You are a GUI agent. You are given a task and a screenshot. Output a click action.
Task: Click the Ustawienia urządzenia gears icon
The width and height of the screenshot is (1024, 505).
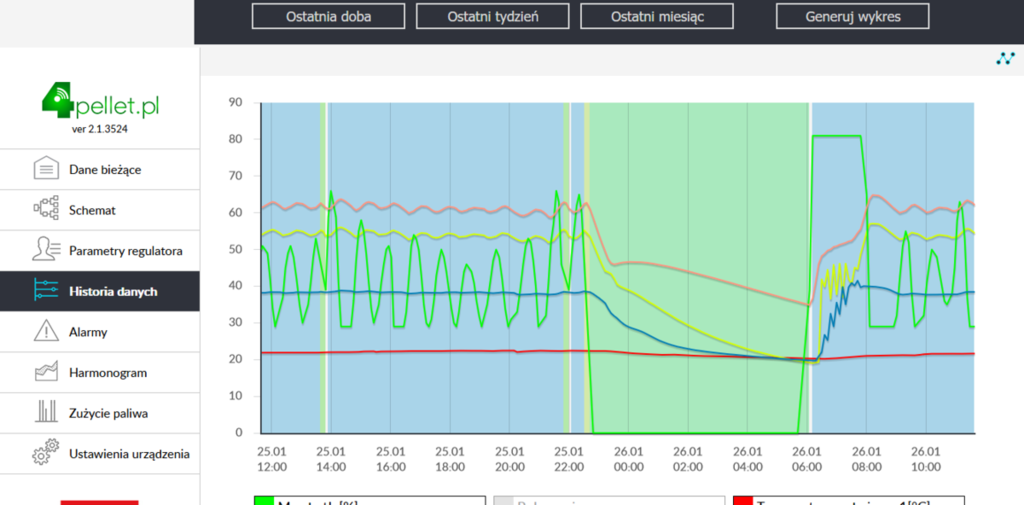tap(46, 453)
